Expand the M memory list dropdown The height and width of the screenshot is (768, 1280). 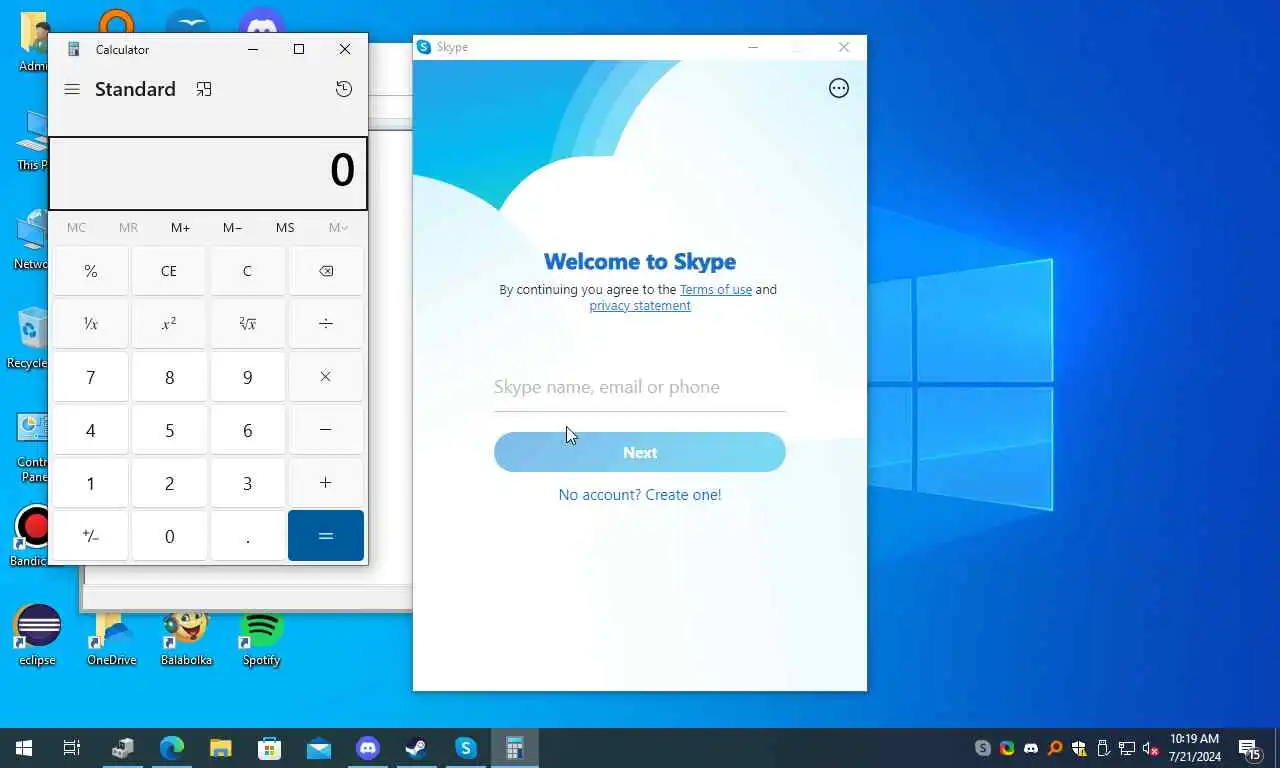(x=338, y=228)
